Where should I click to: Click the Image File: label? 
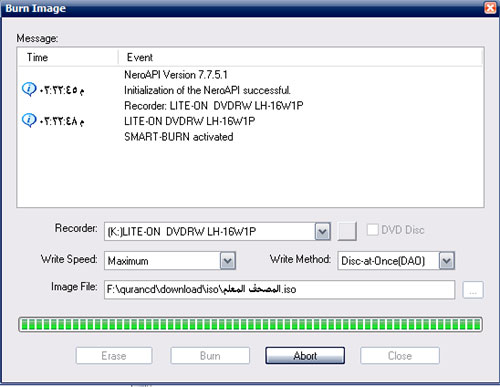pos(74,287)
